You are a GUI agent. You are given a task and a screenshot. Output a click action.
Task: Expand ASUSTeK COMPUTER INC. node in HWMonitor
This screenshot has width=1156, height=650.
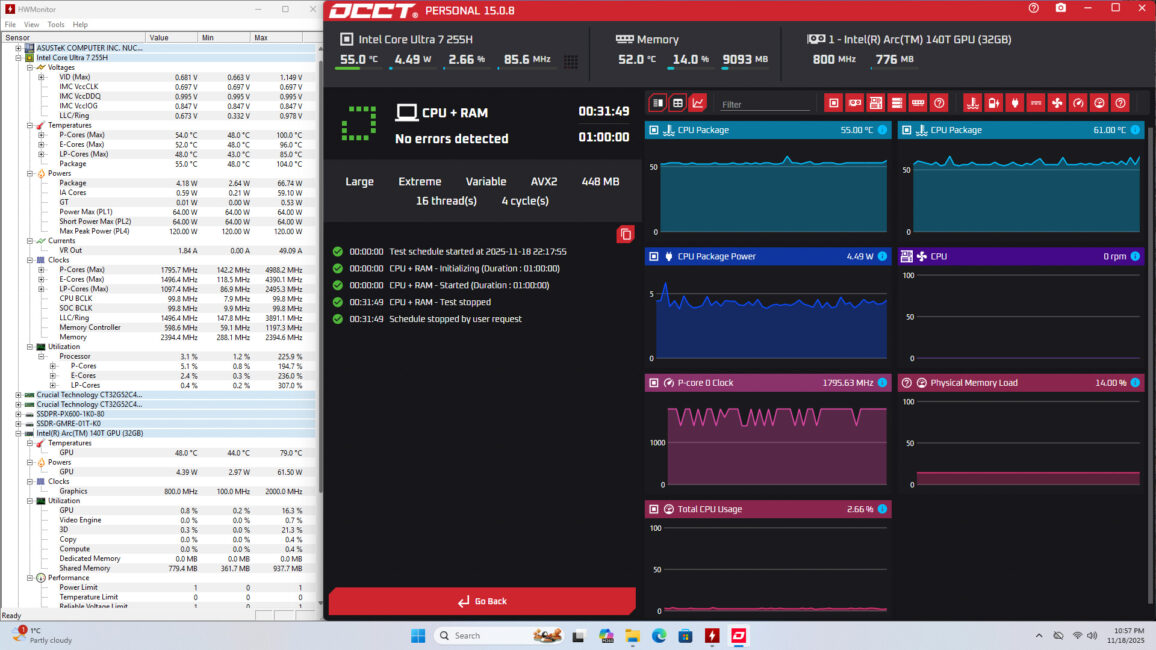[x=18, y=48]
